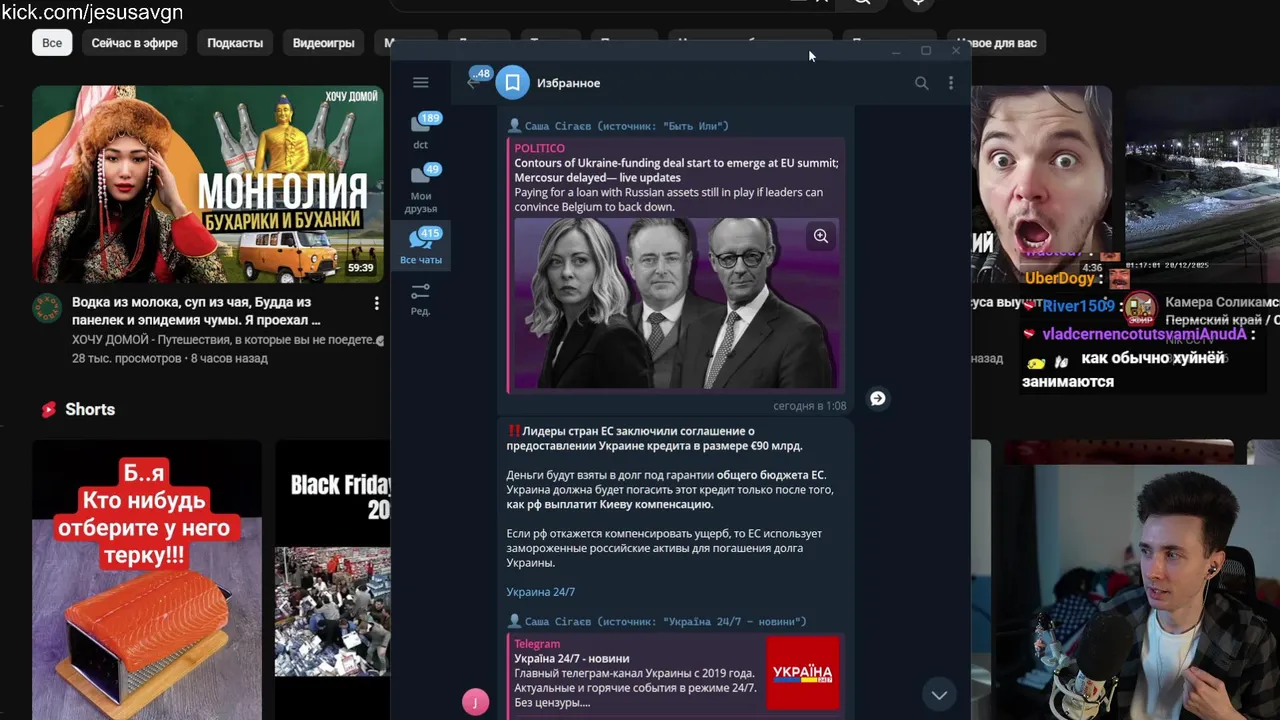This screenshot has height=720, width=1280.
Task: Open the Монголия video thumbnail
Action: point(208,185)
